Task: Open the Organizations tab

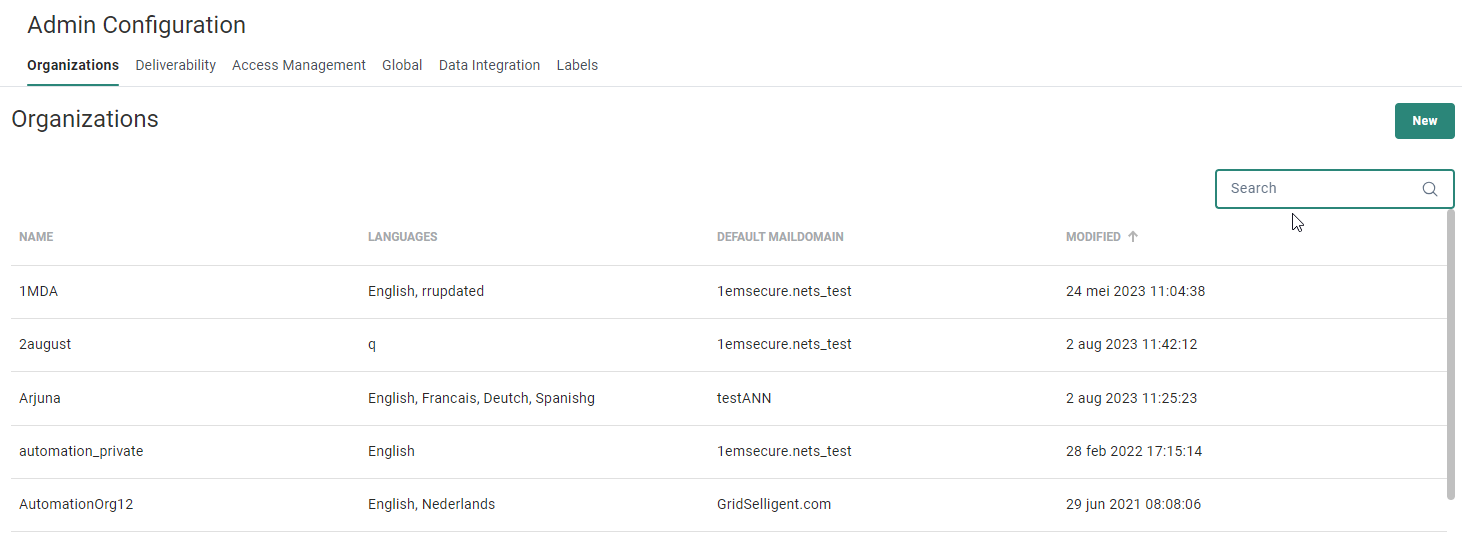Action: (x=73, y=65)
